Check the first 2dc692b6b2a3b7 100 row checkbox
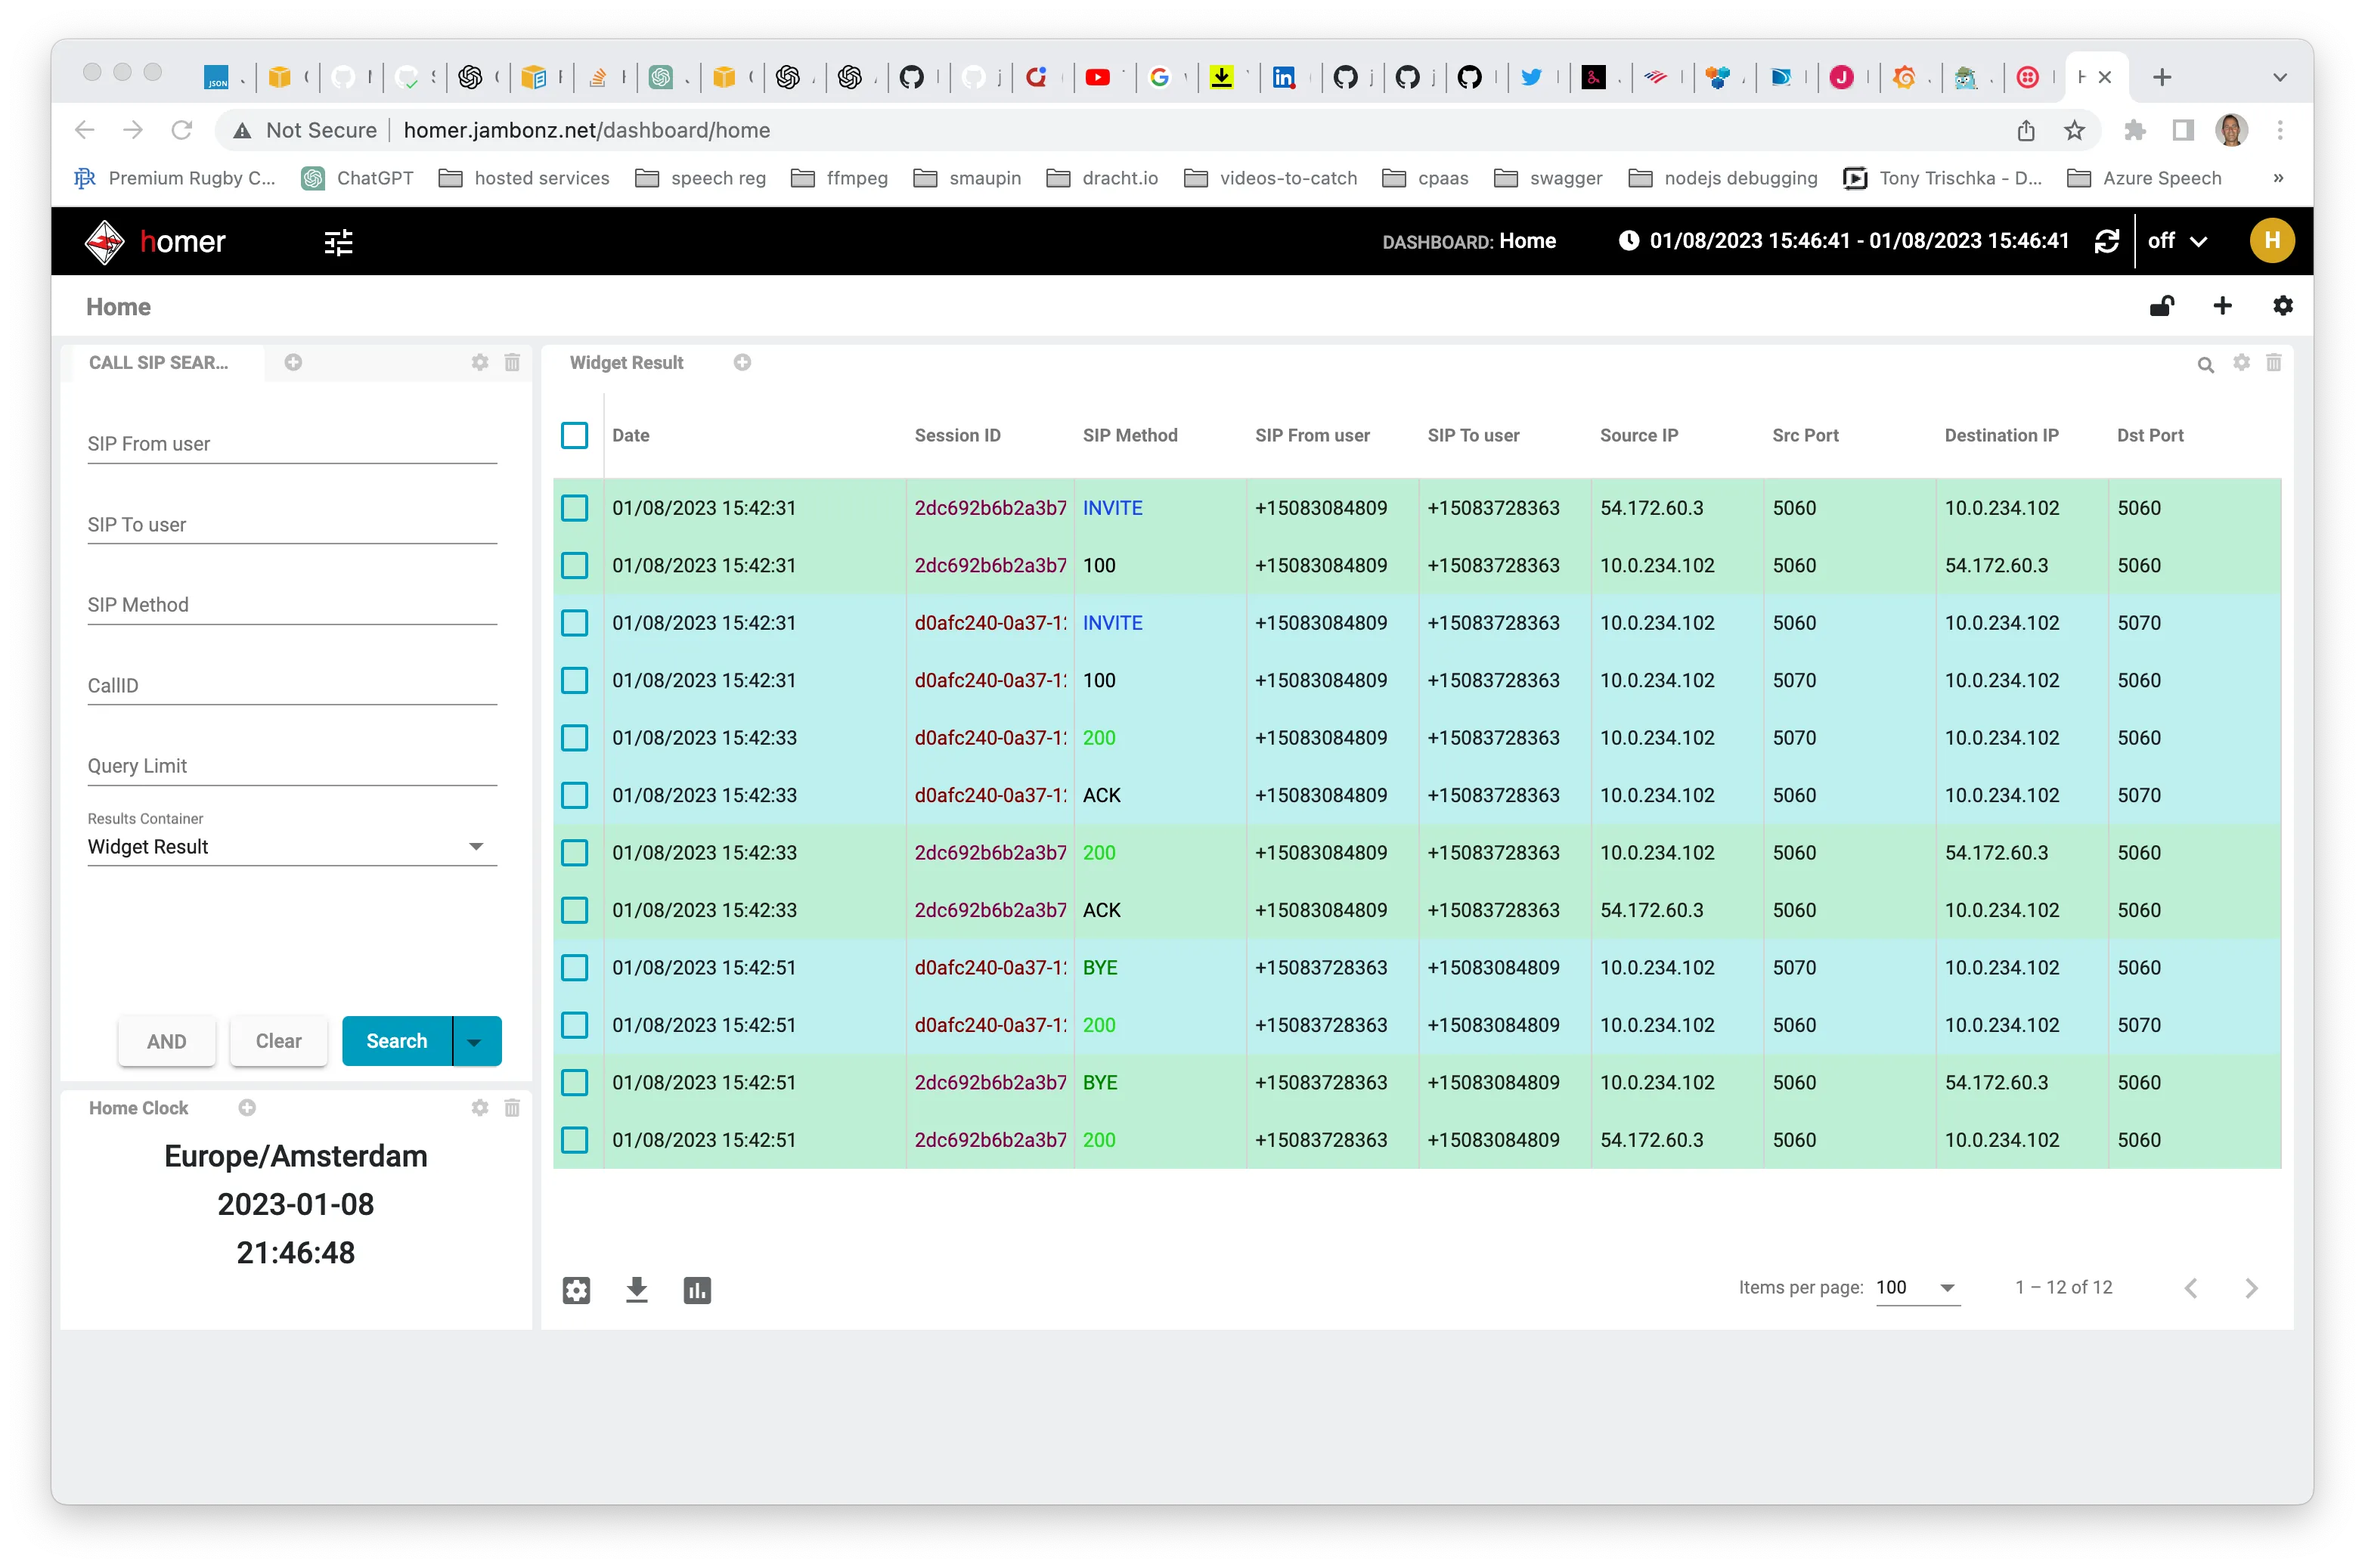Viewport: 2365px width, 1568px height. click(574, 566)
